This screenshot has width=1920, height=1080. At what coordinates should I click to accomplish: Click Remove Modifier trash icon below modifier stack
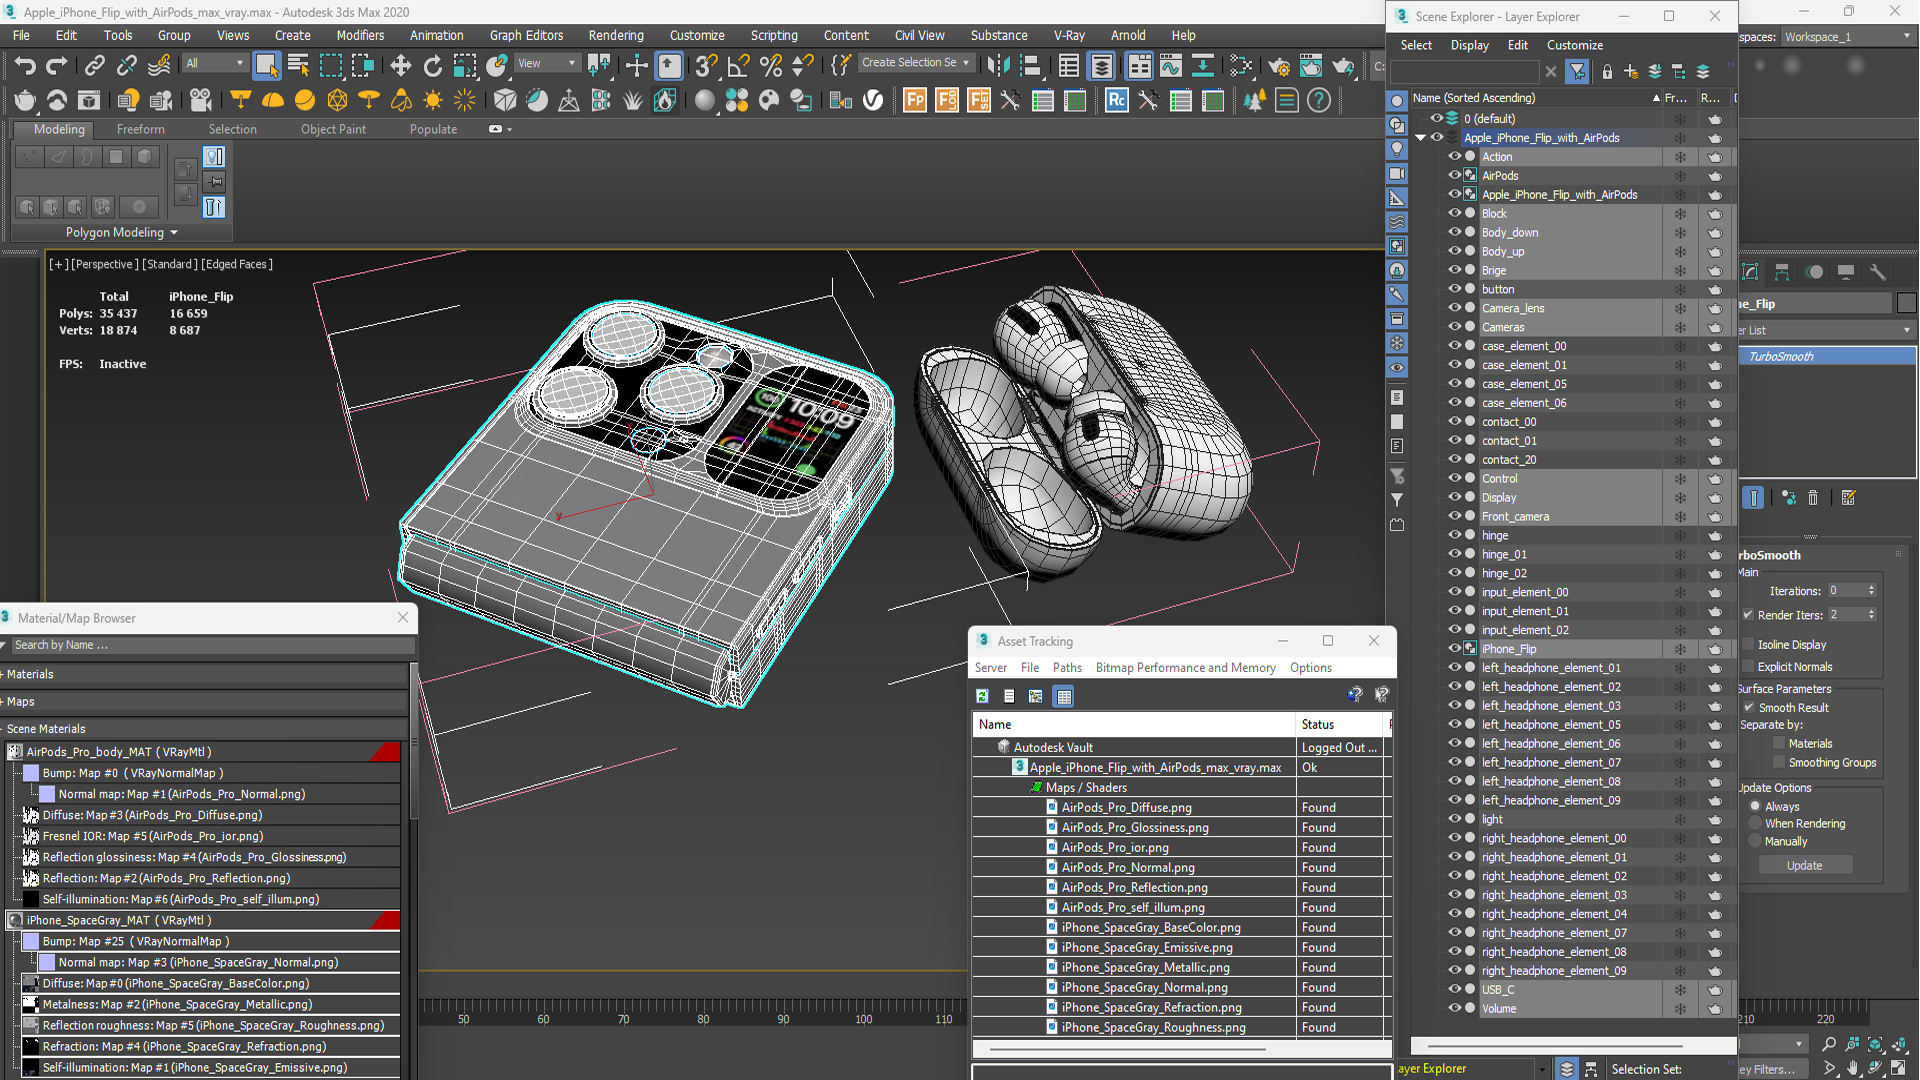[1813, 498]
